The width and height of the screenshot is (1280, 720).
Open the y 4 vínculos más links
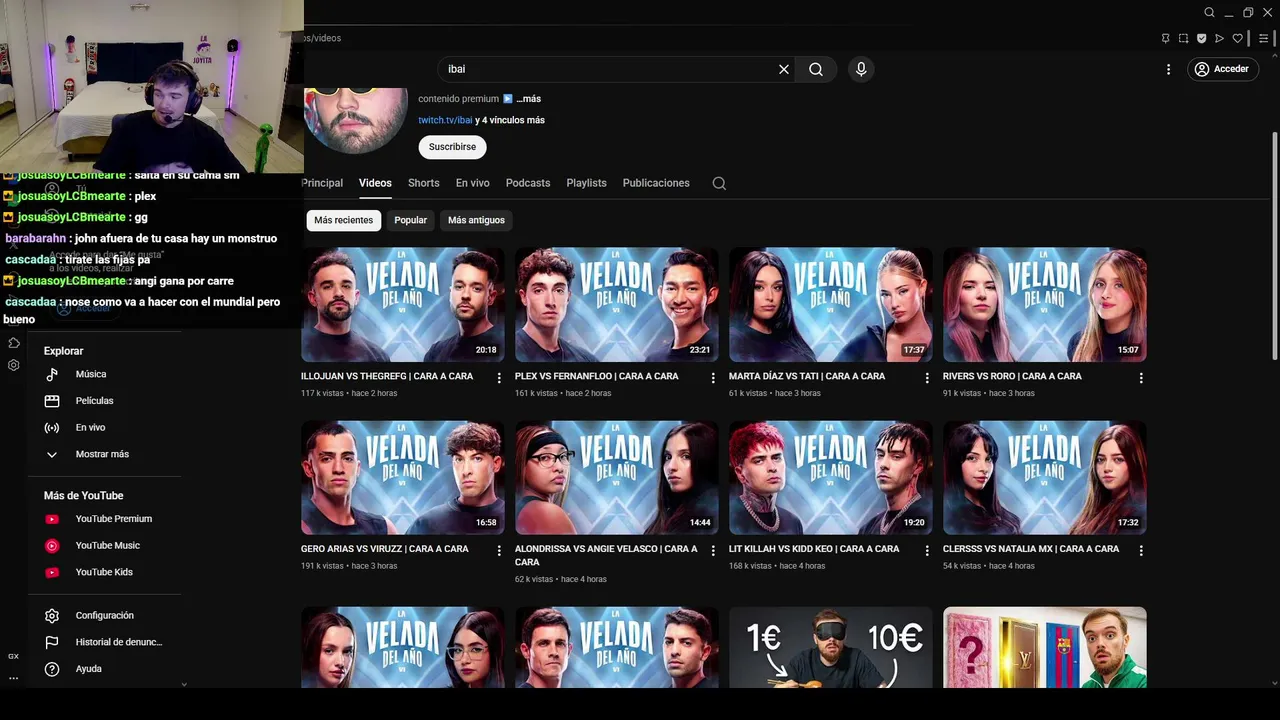[x=510, y=120]
